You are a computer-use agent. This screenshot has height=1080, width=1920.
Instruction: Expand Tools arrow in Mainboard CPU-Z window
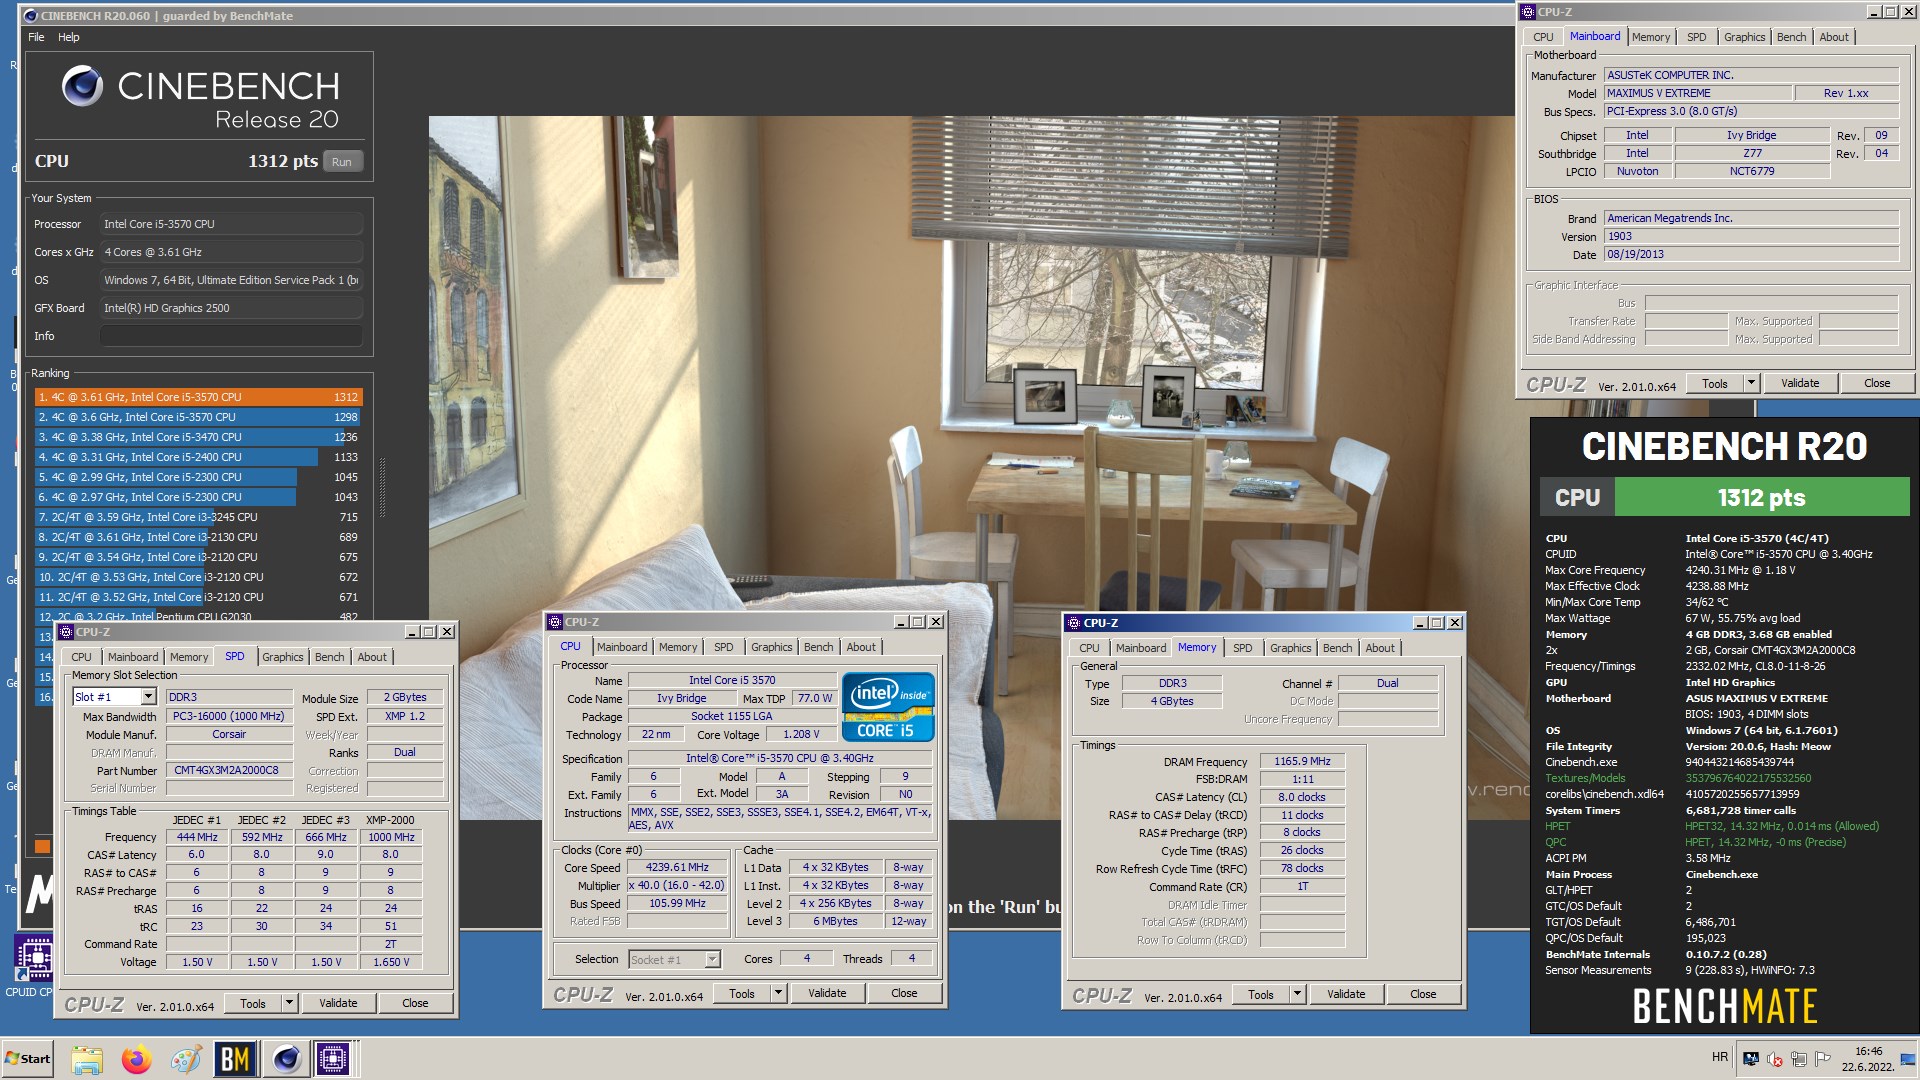point(1751,383)
